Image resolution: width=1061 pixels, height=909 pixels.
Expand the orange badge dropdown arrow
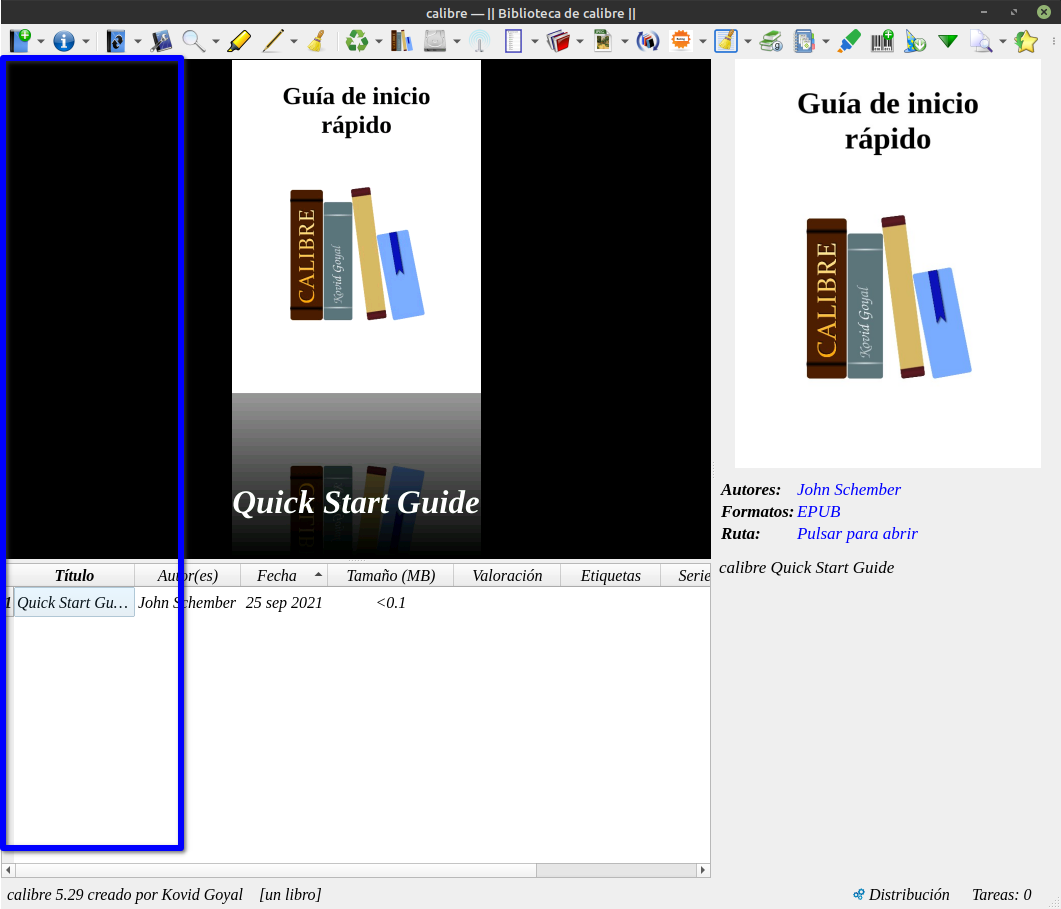point(702,42)
